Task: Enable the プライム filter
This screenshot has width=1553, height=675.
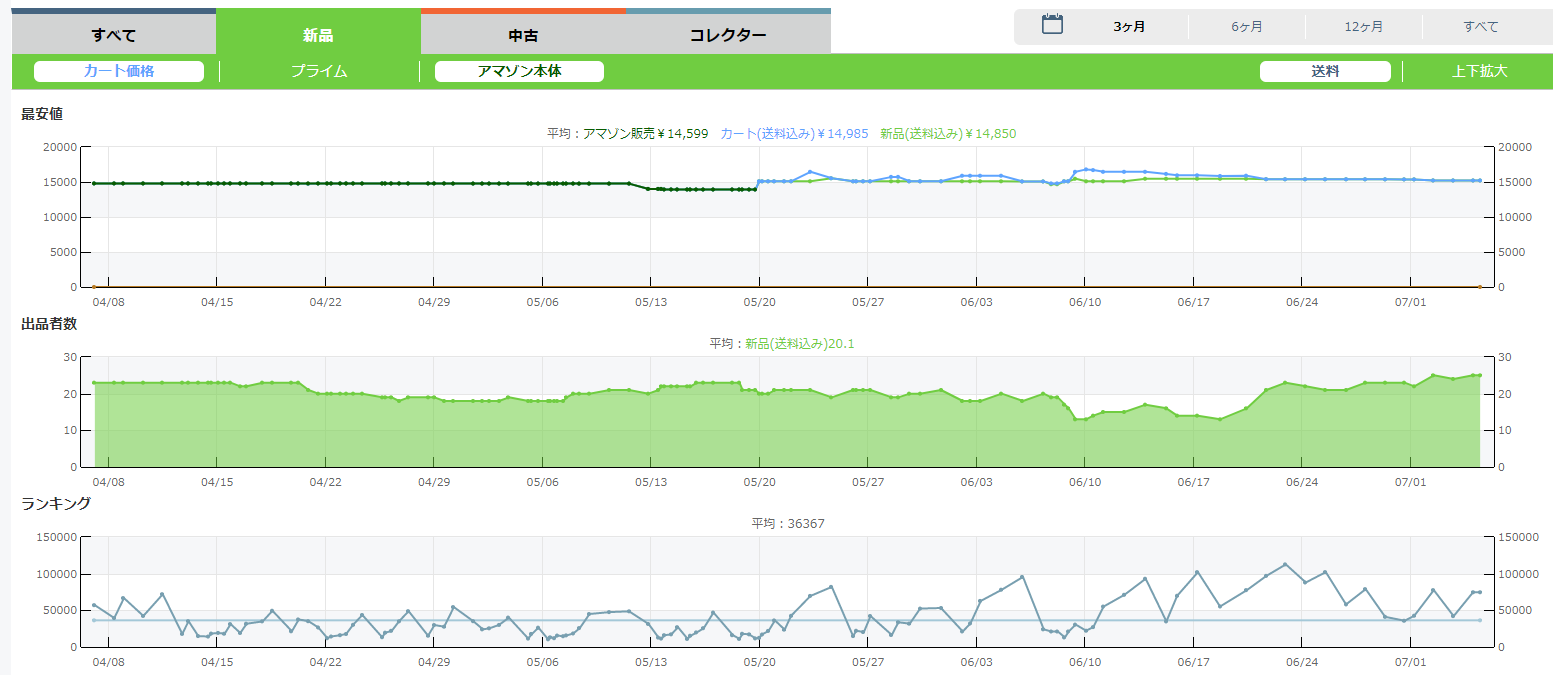Action: tap(319, 71)
